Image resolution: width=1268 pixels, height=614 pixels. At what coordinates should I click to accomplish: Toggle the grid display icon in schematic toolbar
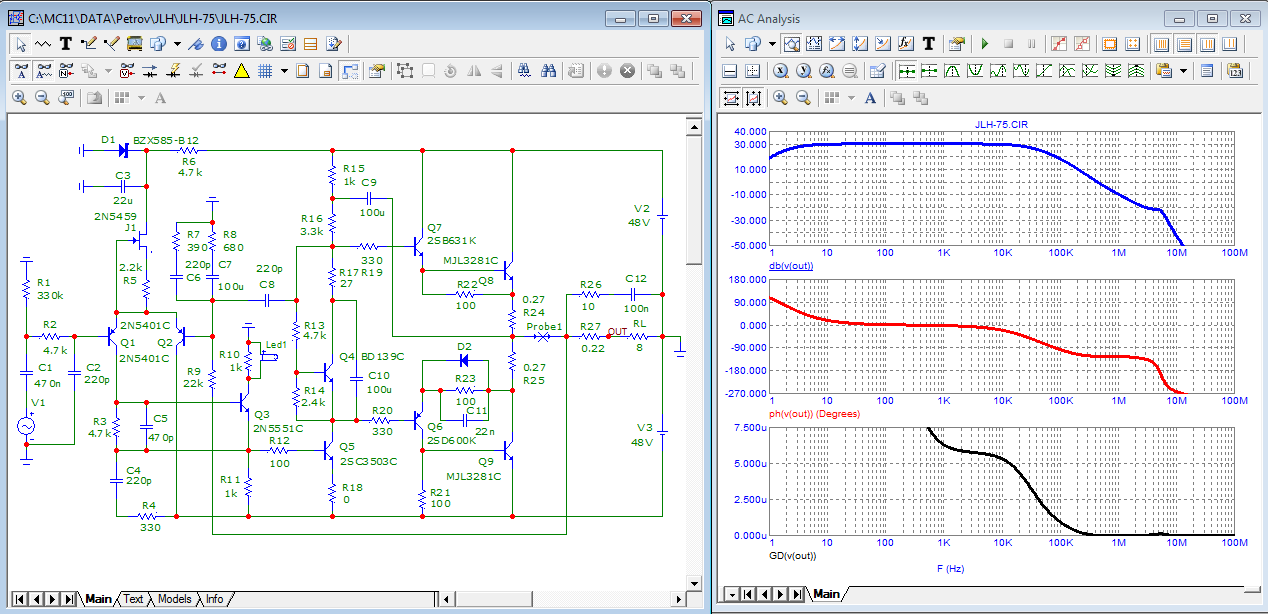(x=265, y=71)
